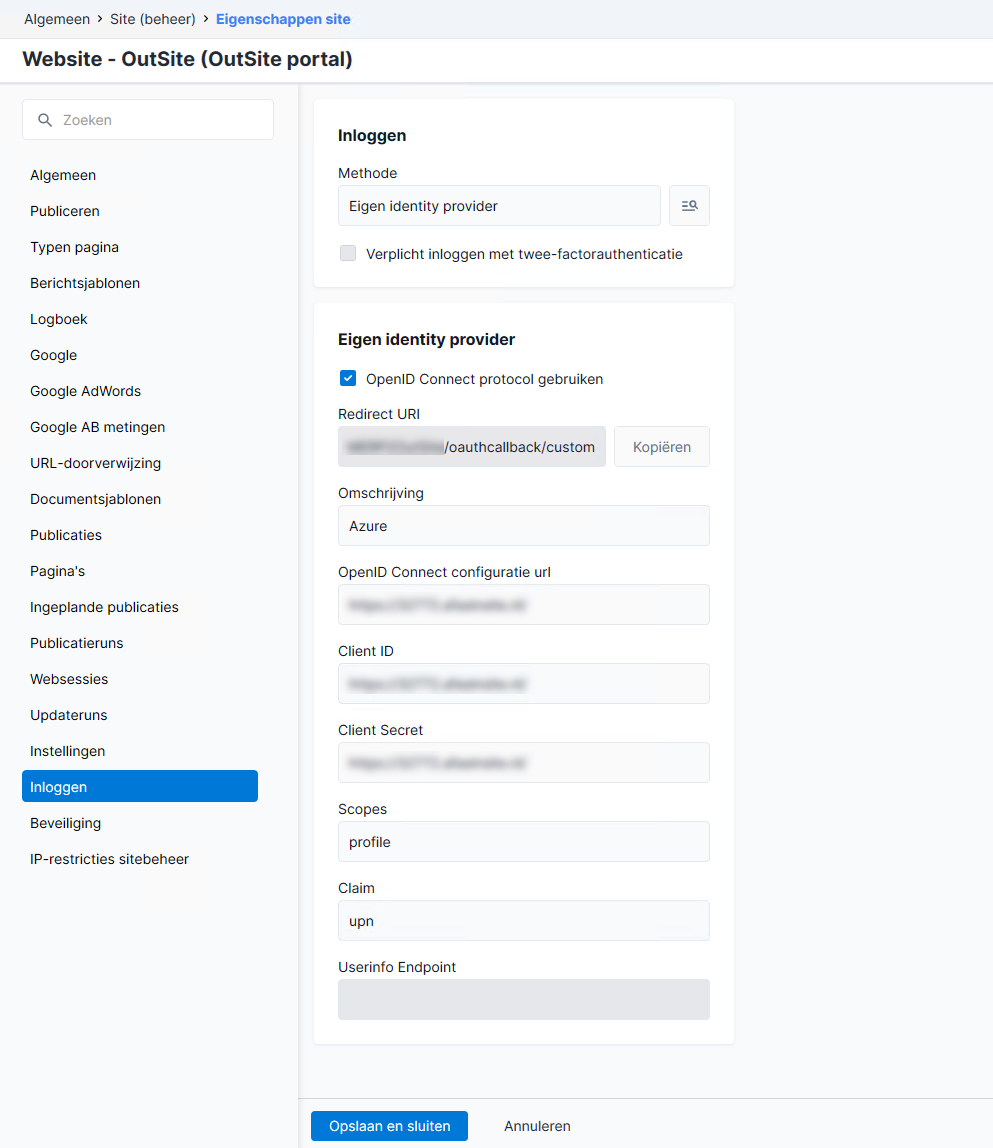Uncheck OpenID Connect protocol gebruiken
This screenshot has width=993, height=1148.
point(348,379)
